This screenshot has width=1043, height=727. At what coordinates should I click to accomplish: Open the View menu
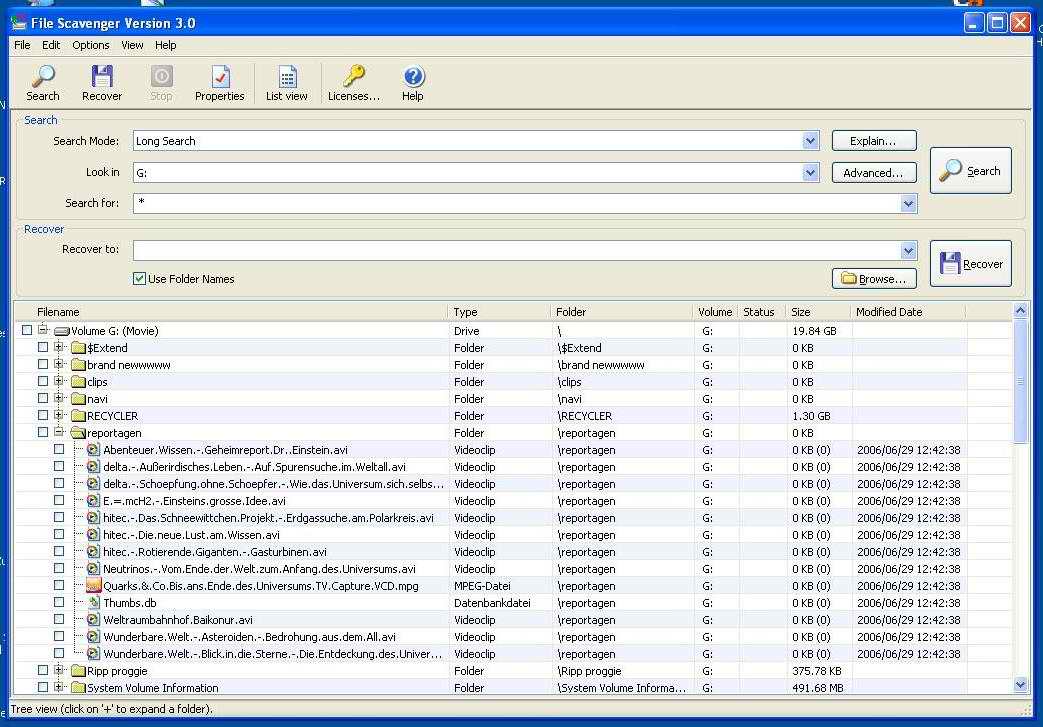[x=132, y=45]
